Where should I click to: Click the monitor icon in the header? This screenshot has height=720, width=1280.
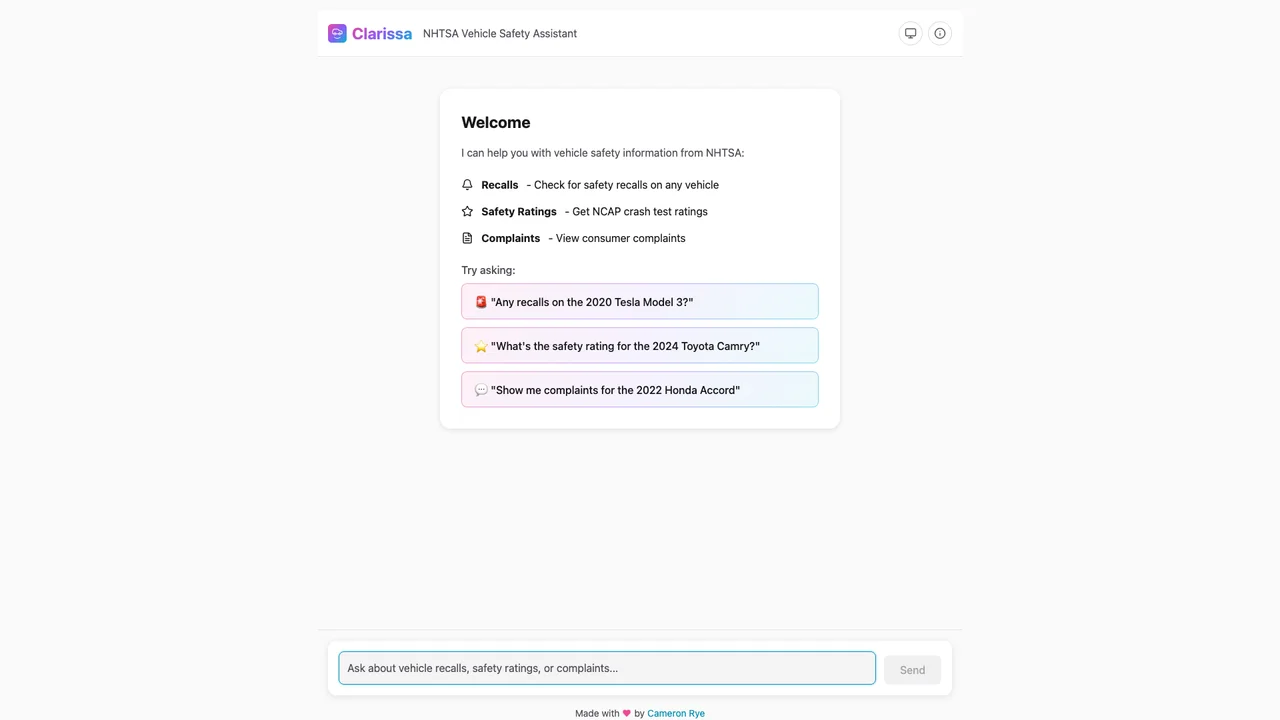[x=910, y=33]
